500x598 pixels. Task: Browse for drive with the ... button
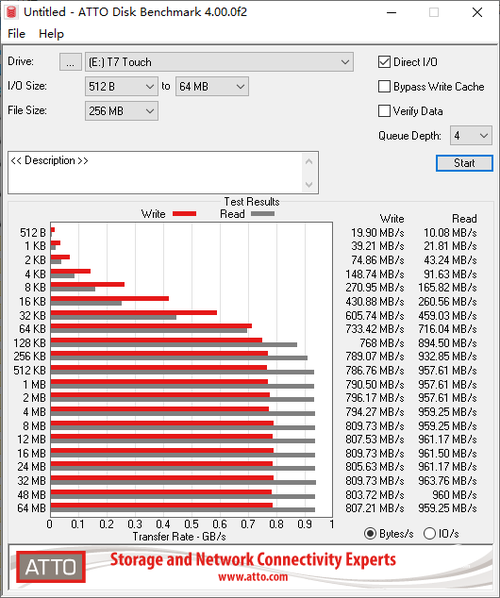point(70,62)
